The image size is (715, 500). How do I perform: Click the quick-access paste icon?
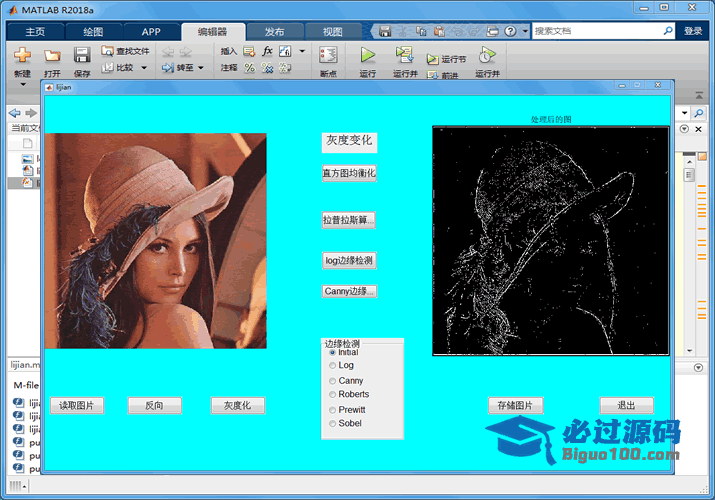point(439,31)
